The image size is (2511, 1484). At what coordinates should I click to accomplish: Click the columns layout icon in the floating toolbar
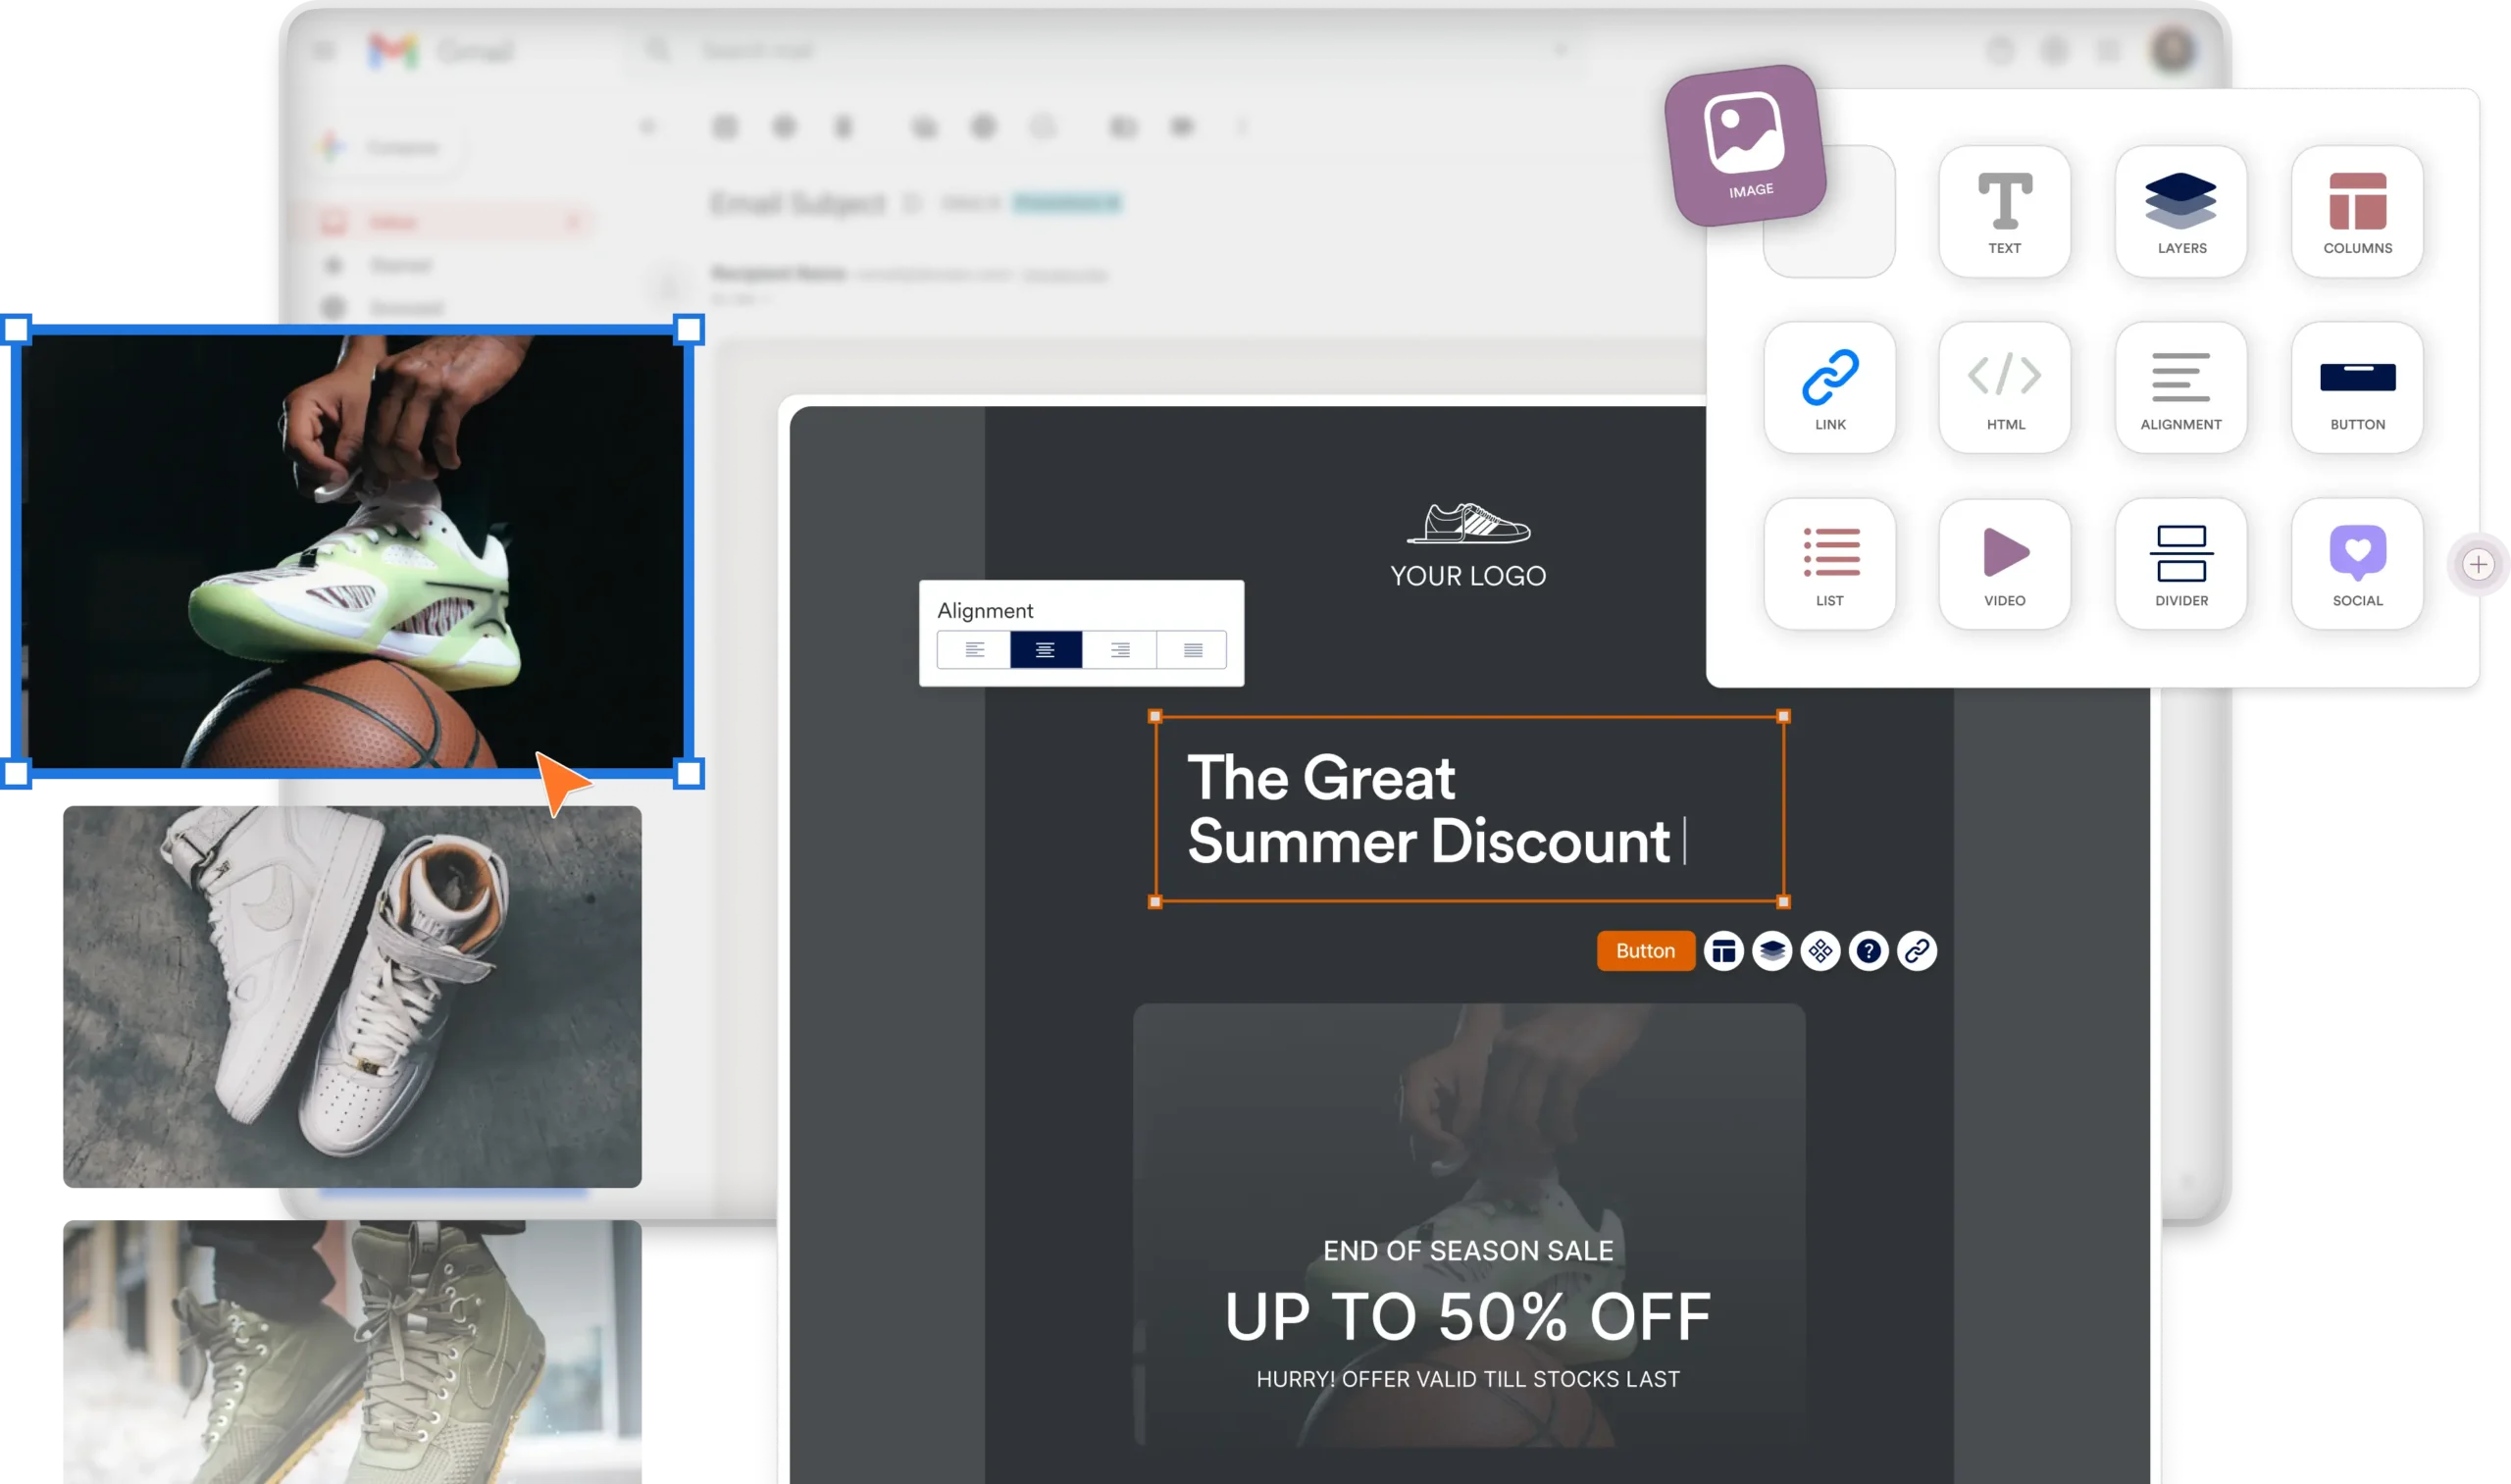click(1723, 951)
